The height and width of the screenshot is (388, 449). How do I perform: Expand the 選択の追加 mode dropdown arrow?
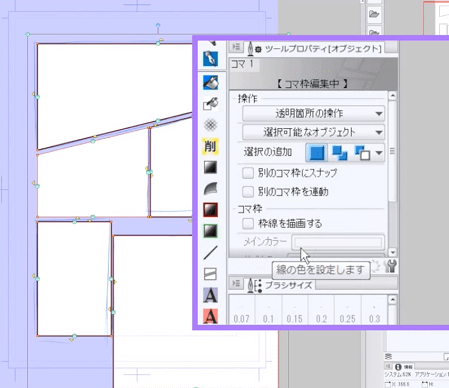coord(379,153)
